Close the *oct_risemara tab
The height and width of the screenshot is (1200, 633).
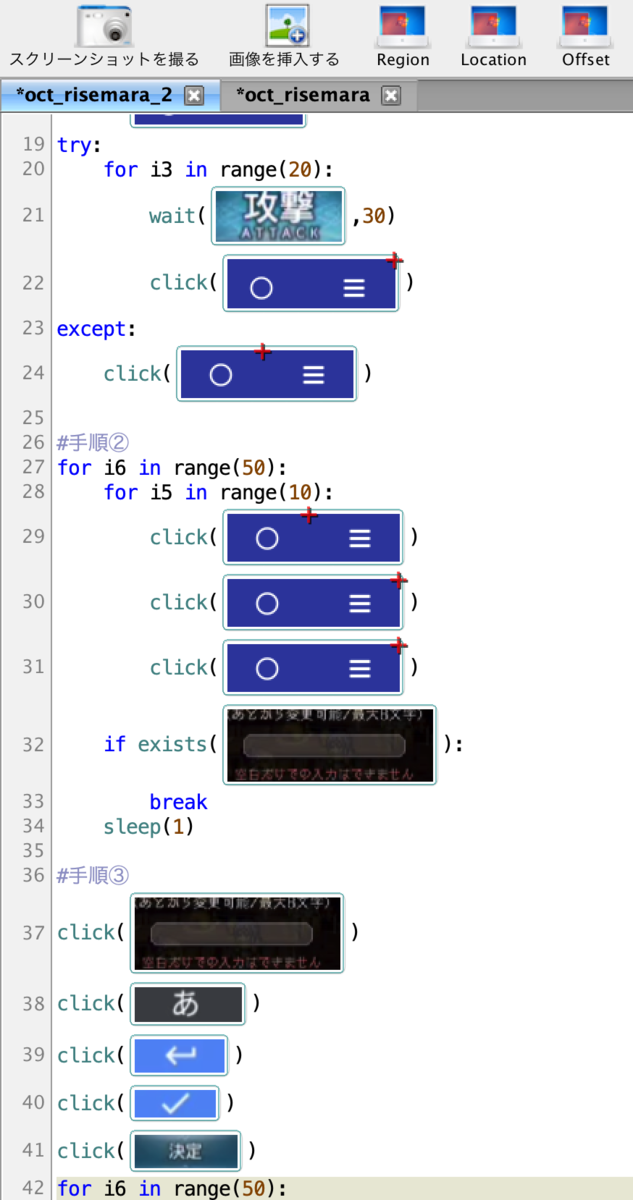point(392,96)
